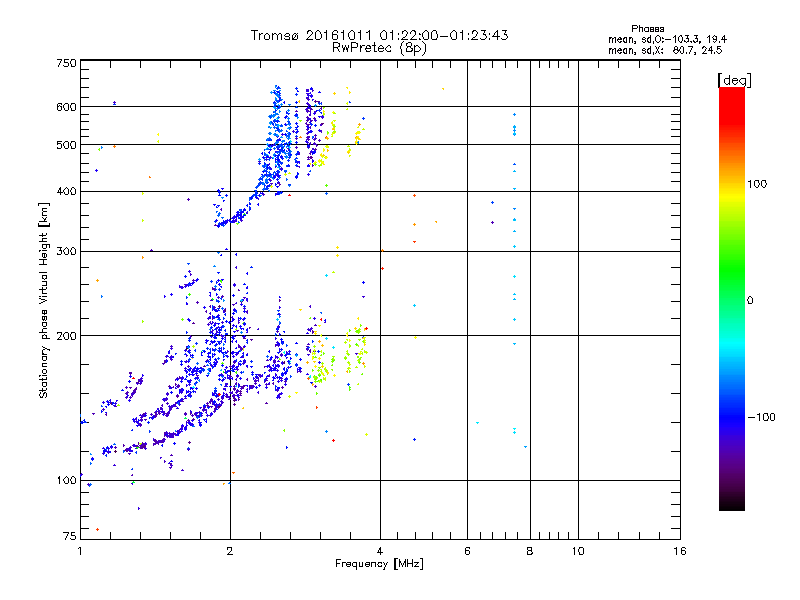The height and width of the screenshot is (600, 800).
Task: Click the plot title 'Tromsø 20161011 01:22:00-01:23:43'
Action: click(x=379, y=35)
